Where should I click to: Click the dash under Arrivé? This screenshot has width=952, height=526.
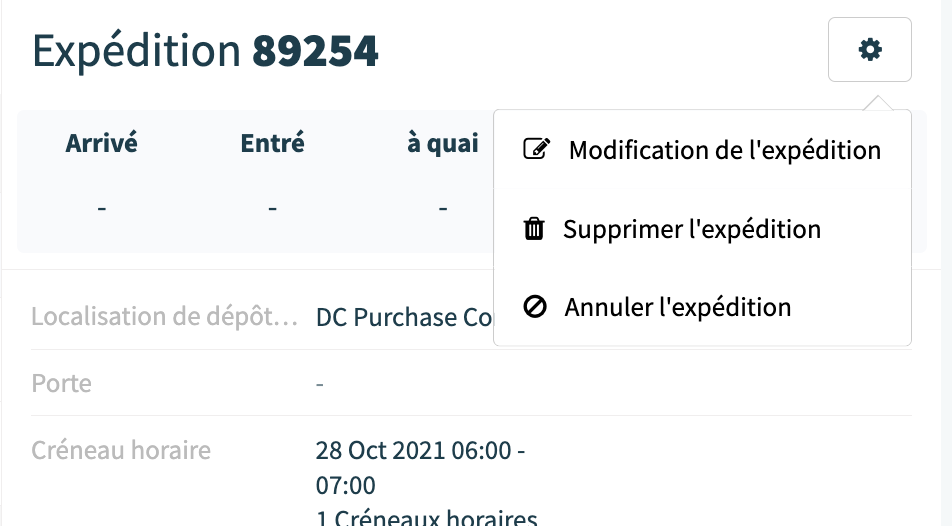pyautogui.click(x=101, y=208)
